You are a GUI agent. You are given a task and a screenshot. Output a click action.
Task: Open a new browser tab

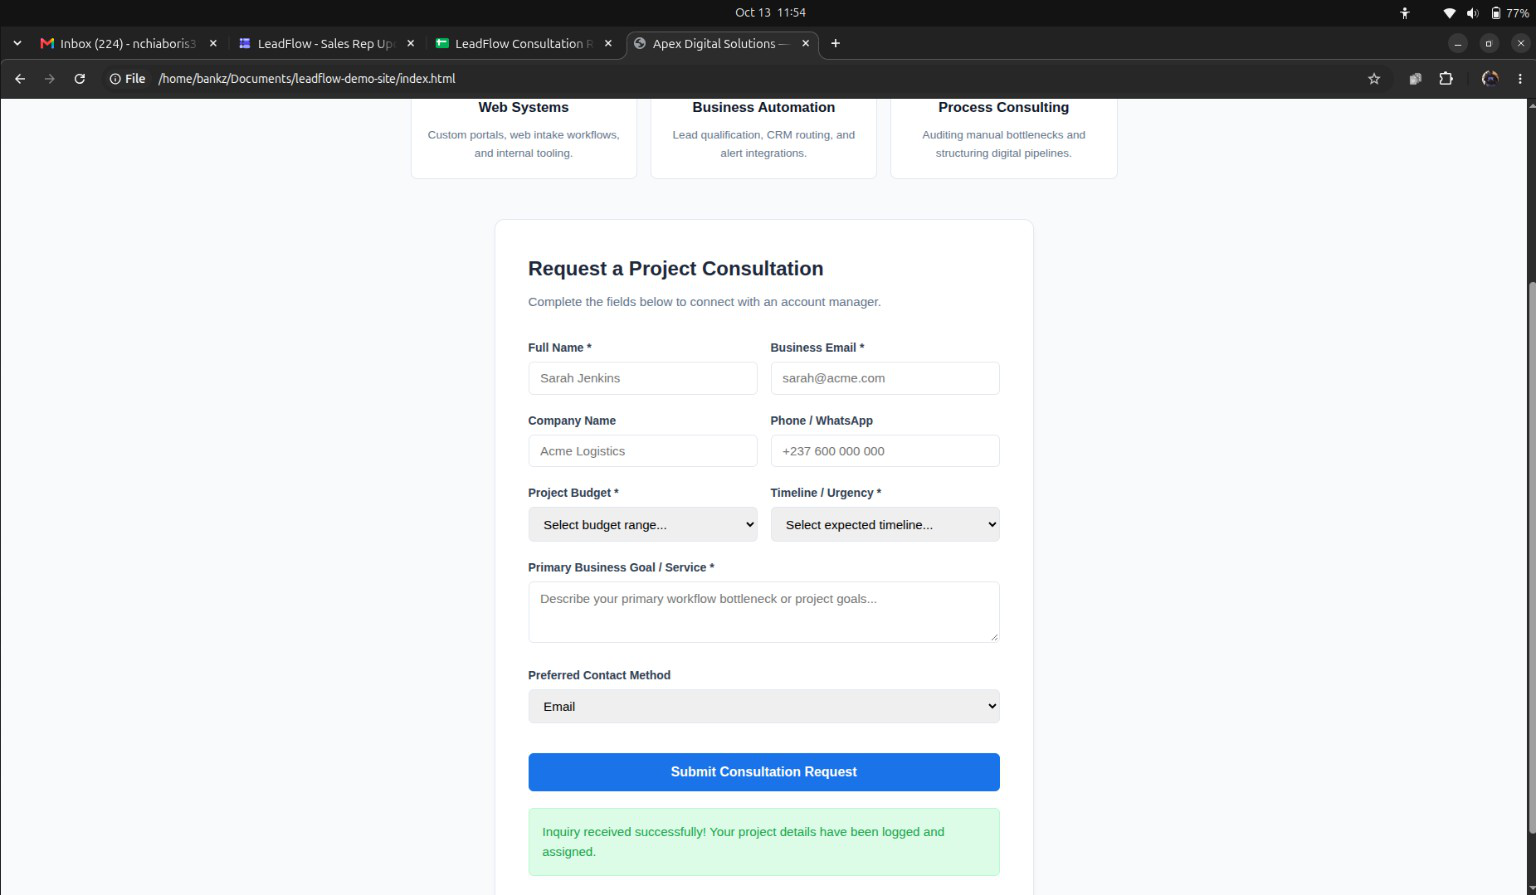836,43
